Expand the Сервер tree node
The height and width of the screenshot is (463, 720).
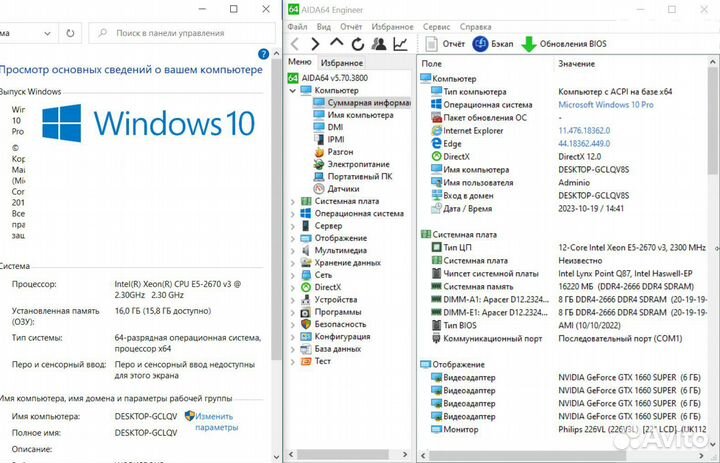[x=292, y=226]
